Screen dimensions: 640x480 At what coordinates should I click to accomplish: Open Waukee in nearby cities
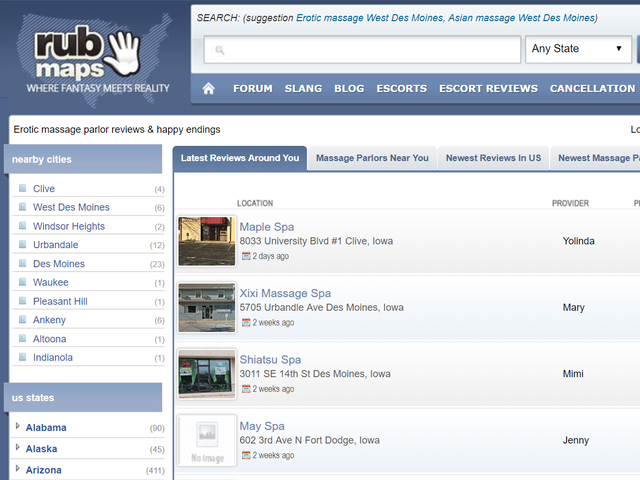51,282
